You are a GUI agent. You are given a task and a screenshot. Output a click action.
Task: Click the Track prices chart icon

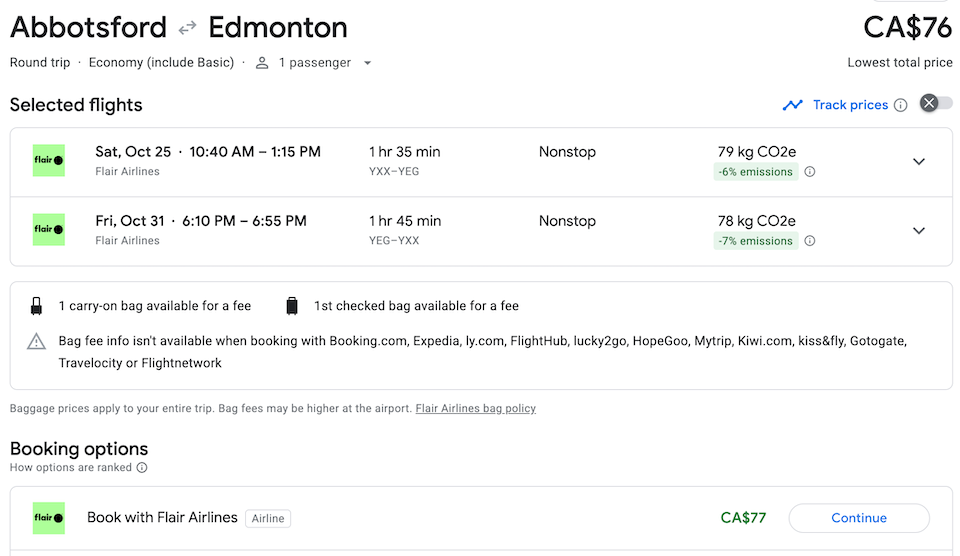point(793,105)
